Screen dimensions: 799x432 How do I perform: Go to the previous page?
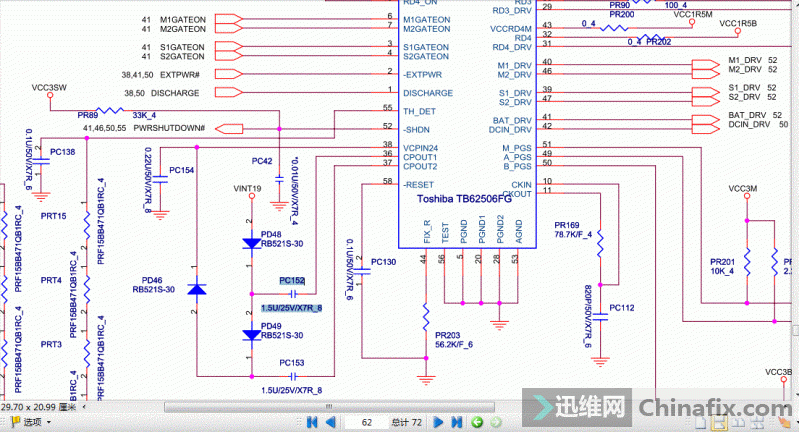point(330,422)
